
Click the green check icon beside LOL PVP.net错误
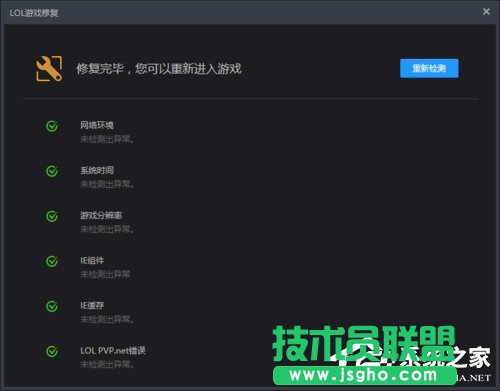(x=52, y=351)
